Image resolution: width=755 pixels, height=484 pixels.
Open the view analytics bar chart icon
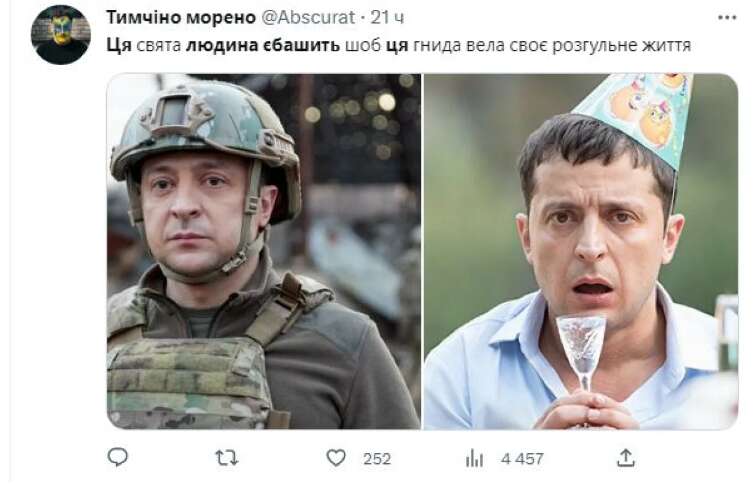coord(474,458)
